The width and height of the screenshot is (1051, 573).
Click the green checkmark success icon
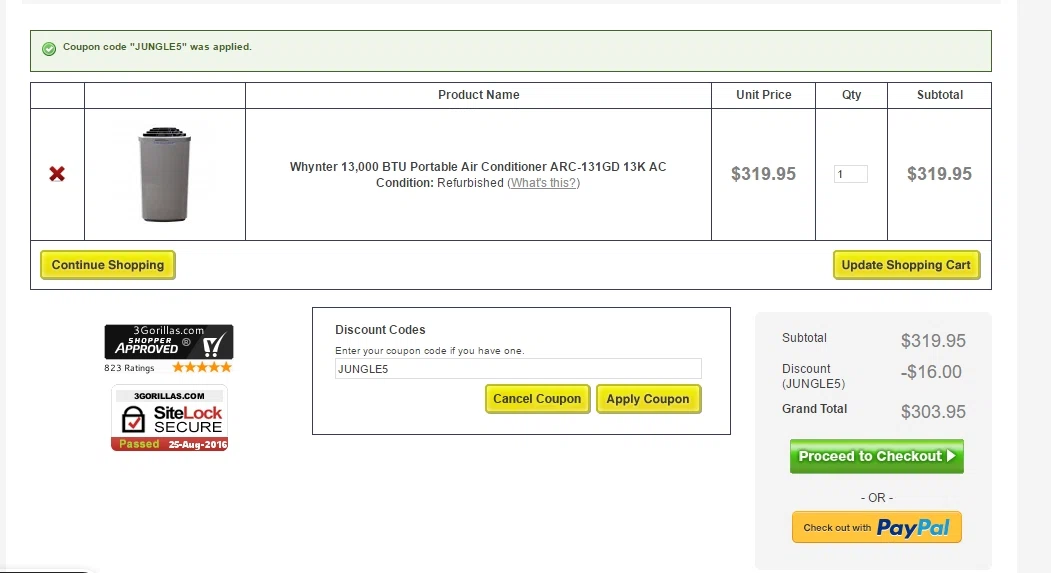(x=49, y=48)
